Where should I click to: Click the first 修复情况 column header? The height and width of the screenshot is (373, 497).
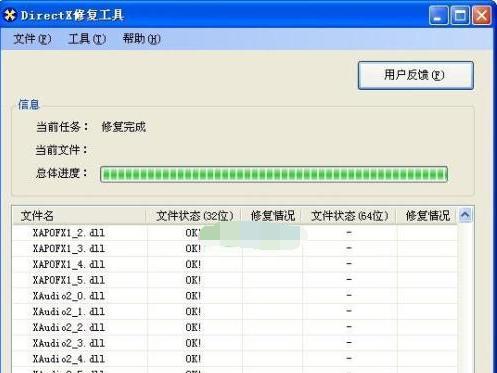(272, 216)
